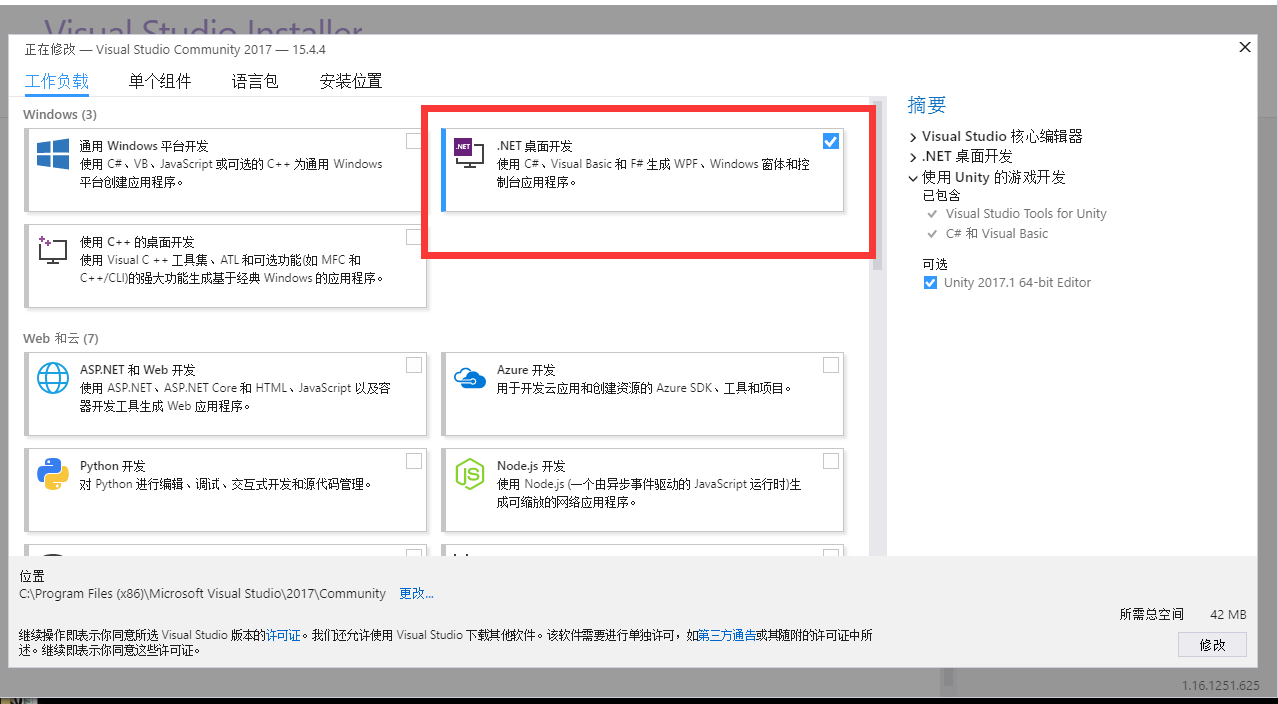
Task: Click the workloads list vertical scrollbar
Action: point(877,184)
